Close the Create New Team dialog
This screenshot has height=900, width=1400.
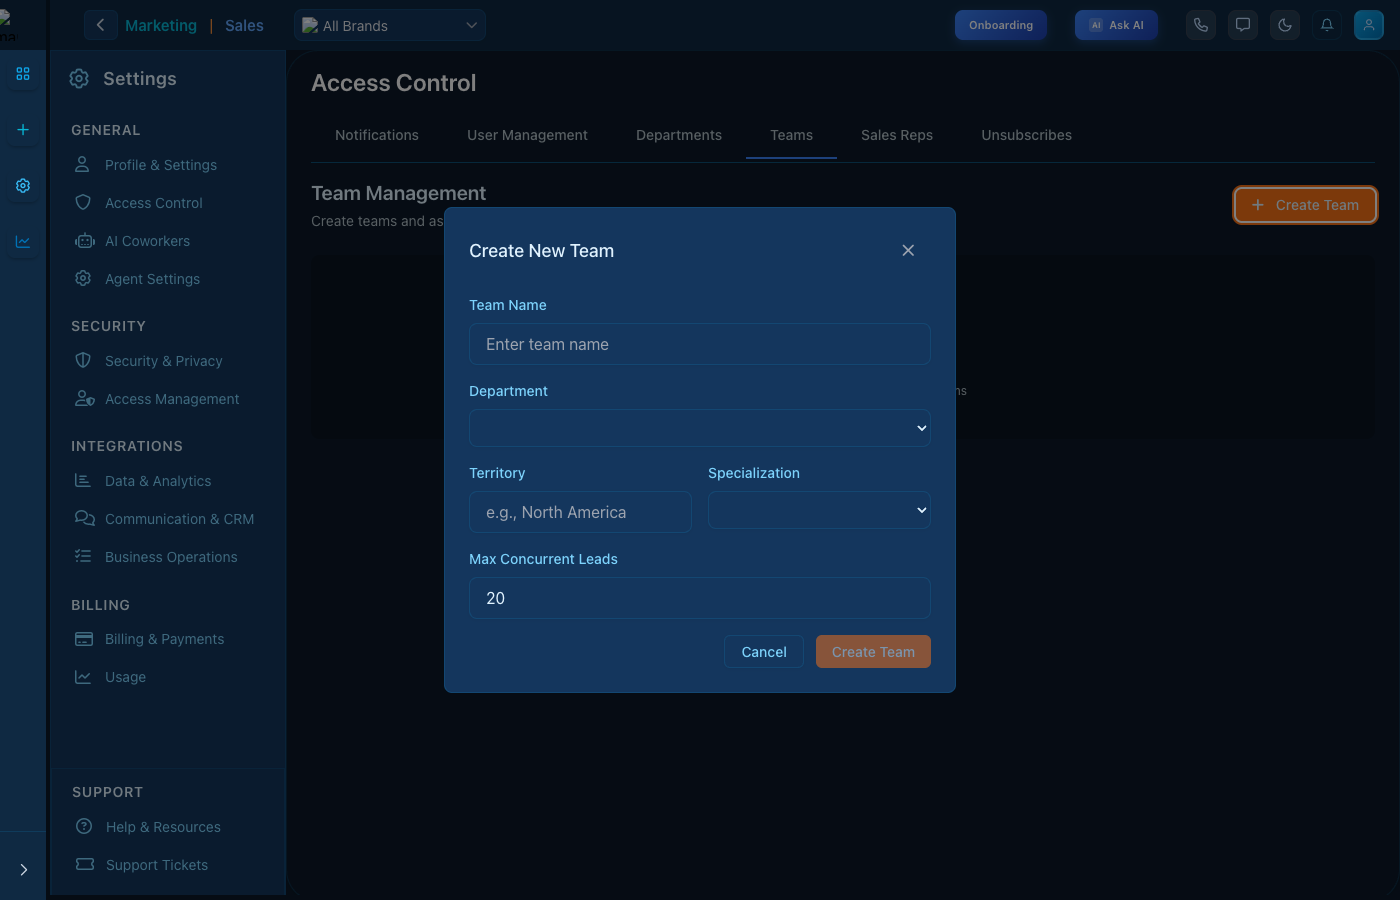(908, 250)
